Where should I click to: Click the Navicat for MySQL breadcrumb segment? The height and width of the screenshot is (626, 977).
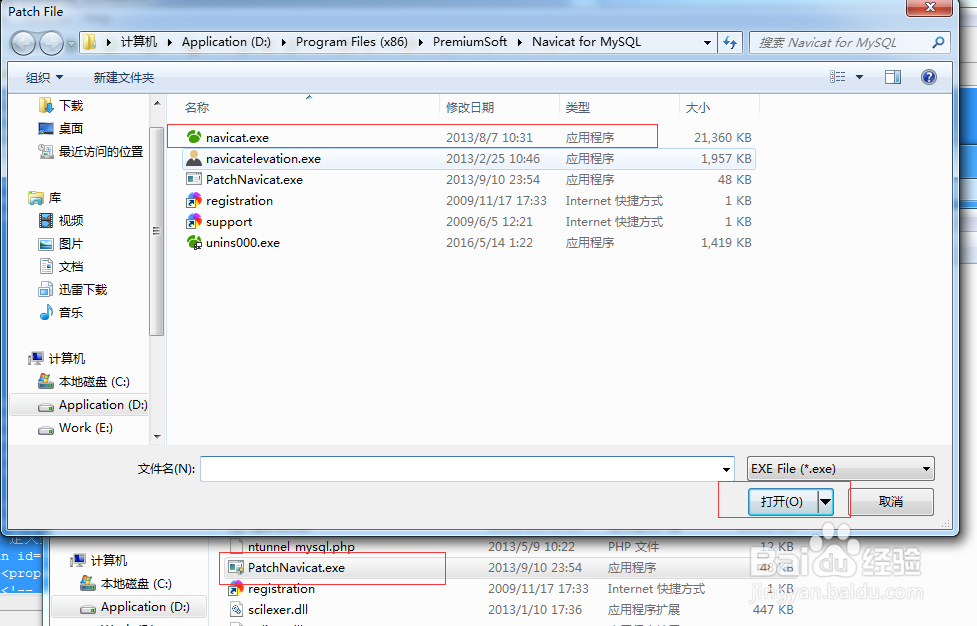[x=586, y=42]
